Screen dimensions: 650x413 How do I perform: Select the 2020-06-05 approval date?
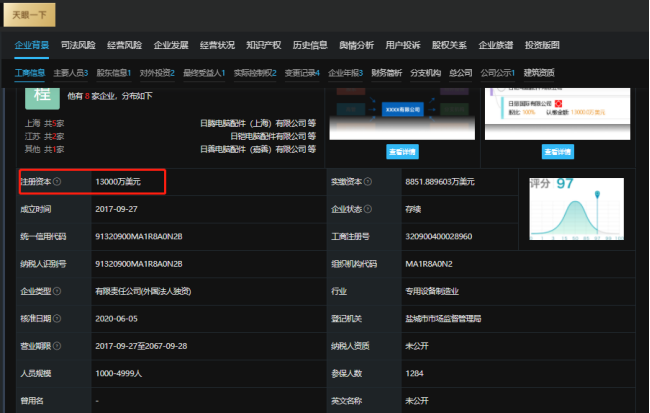pyautogui.click(x=116, y=318)
